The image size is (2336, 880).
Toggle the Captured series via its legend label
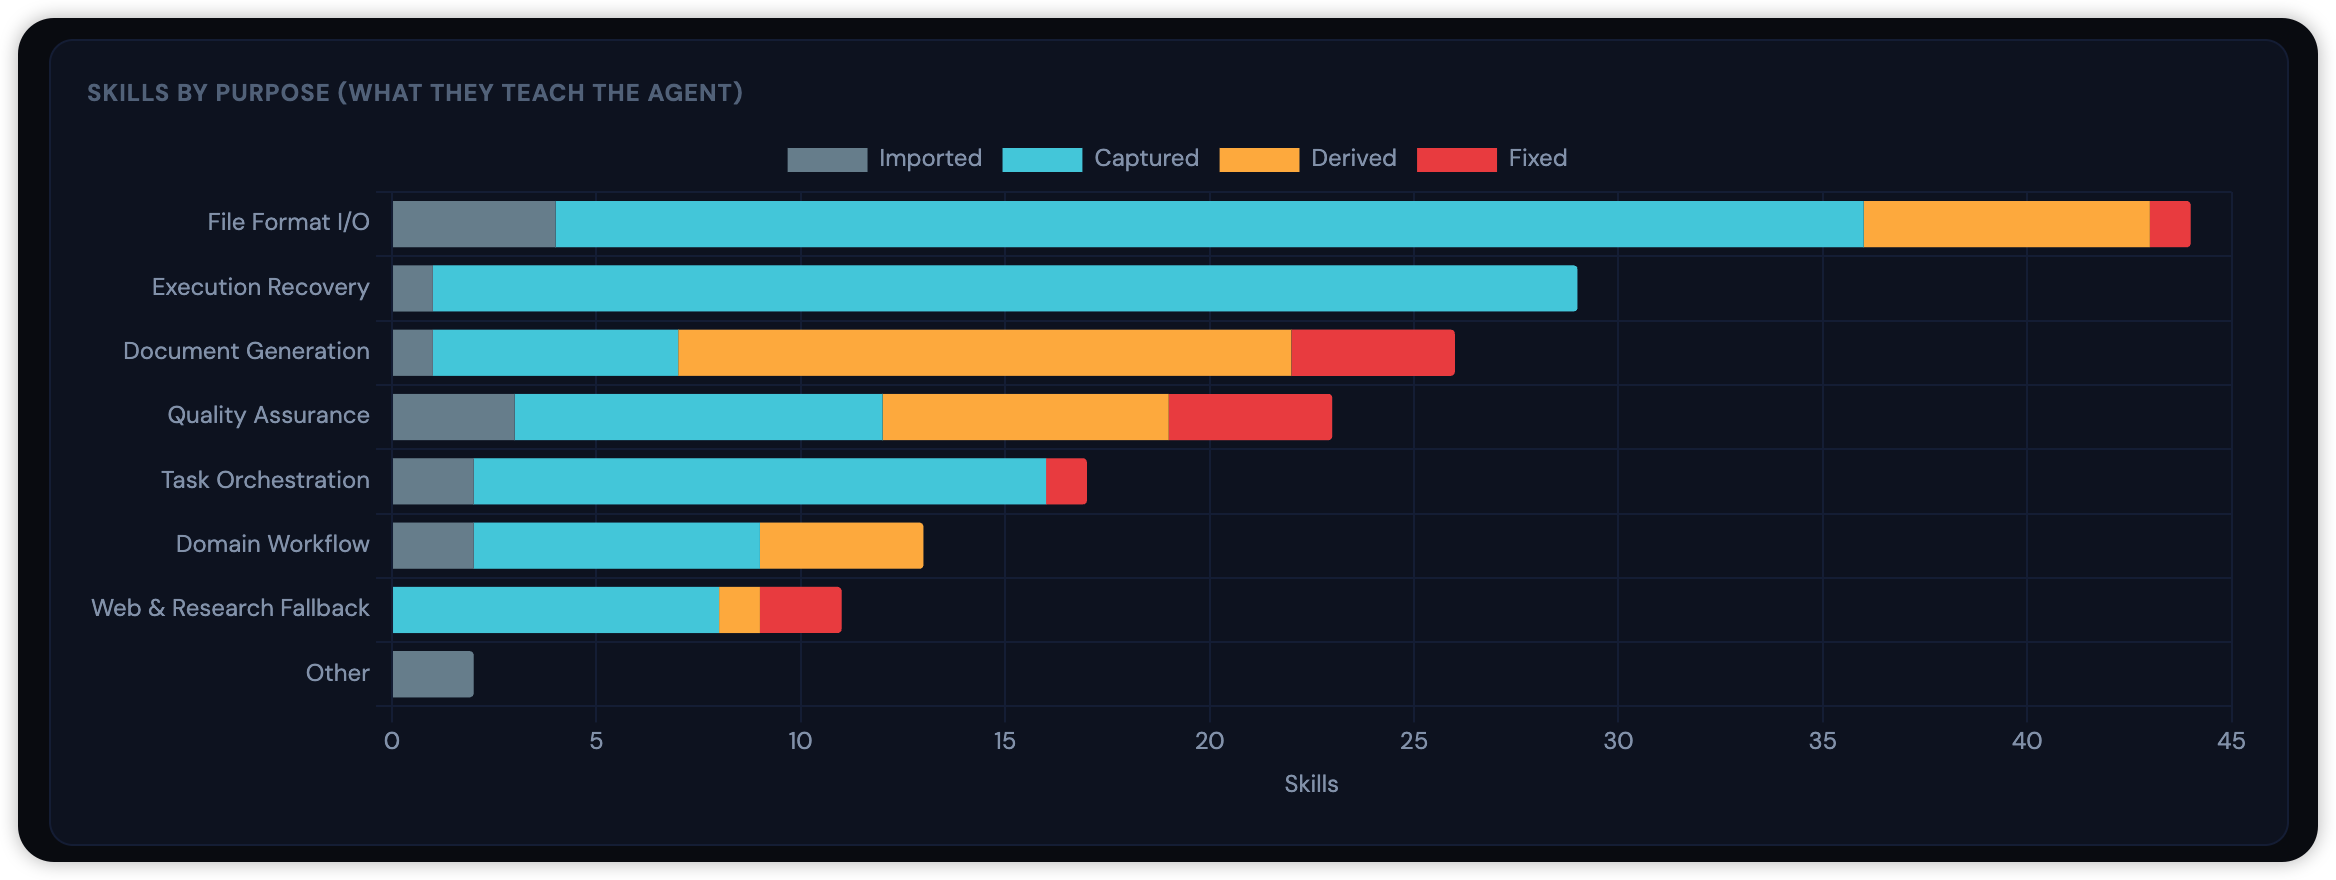(x=1146, y=159)
